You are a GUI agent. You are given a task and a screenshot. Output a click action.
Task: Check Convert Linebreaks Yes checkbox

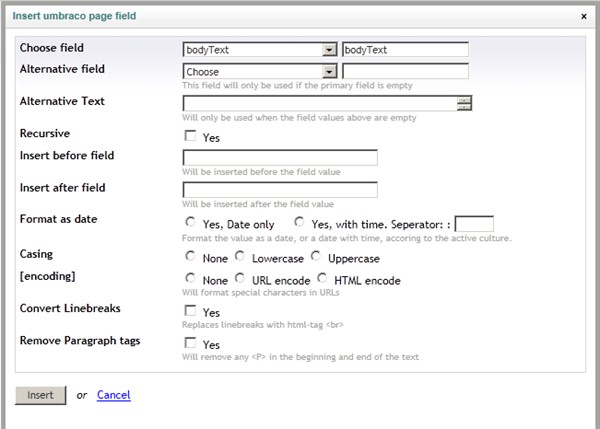(190, 310)
